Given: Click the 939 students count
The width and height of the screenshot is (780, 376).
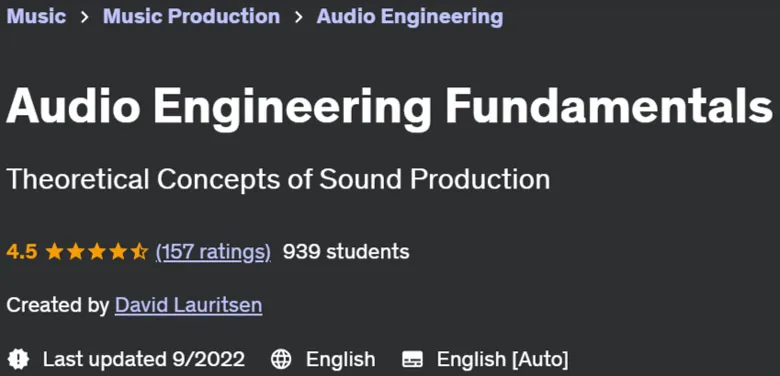Looking at the screenshot, I should point(346,252).
